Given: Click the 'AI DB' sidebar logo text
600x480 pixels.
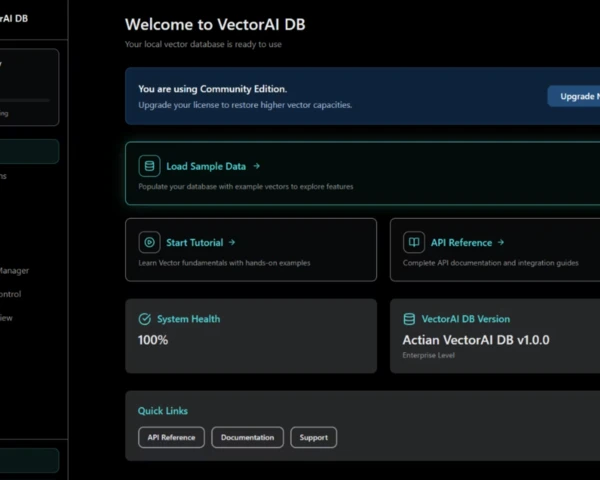Looking at the screenshot, I should [x=14, y=18].
